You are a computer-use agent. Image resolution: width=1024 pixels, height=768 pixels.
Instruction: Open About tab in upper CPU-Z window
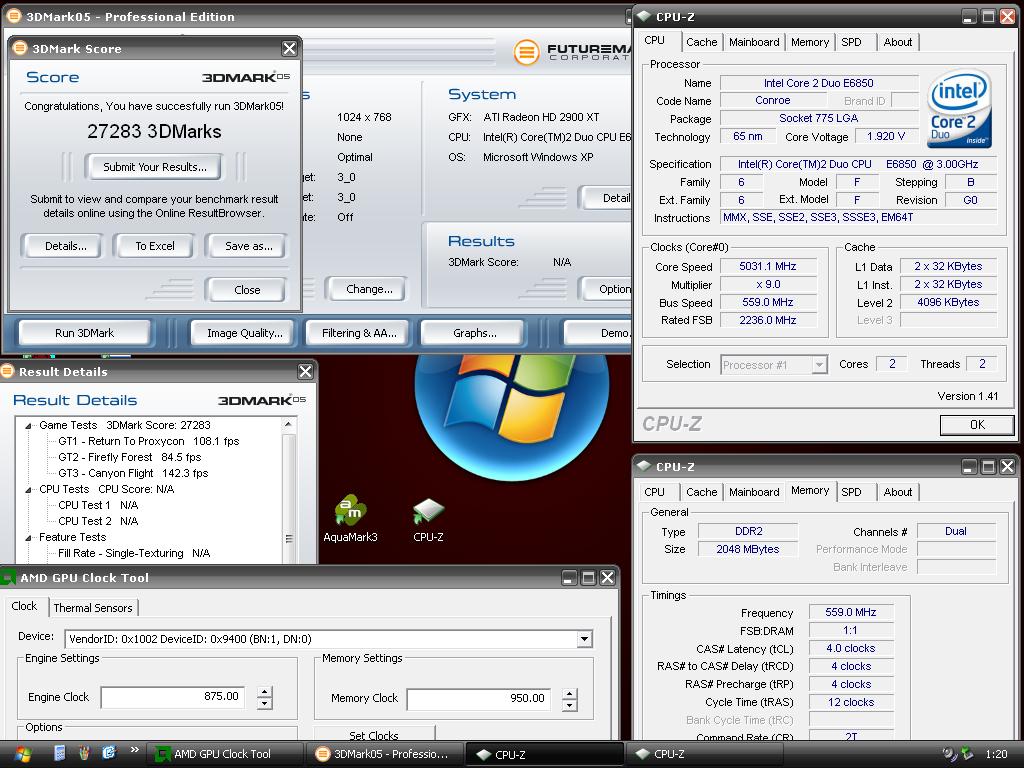point(898,42)
